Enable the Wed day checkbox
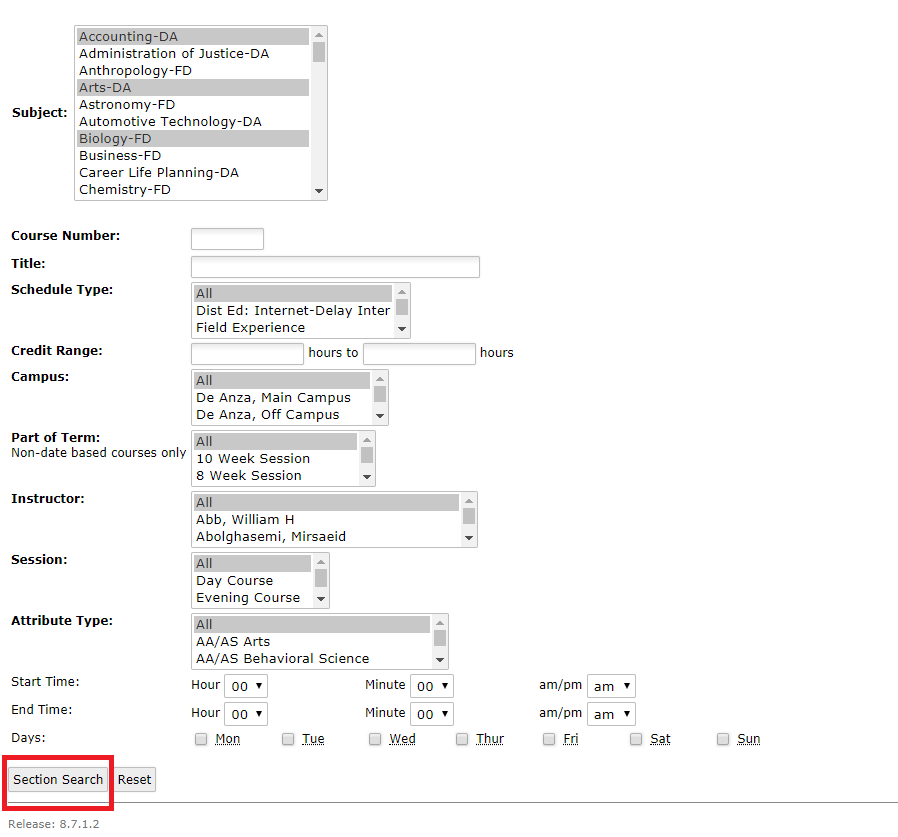 click(375, 739)
